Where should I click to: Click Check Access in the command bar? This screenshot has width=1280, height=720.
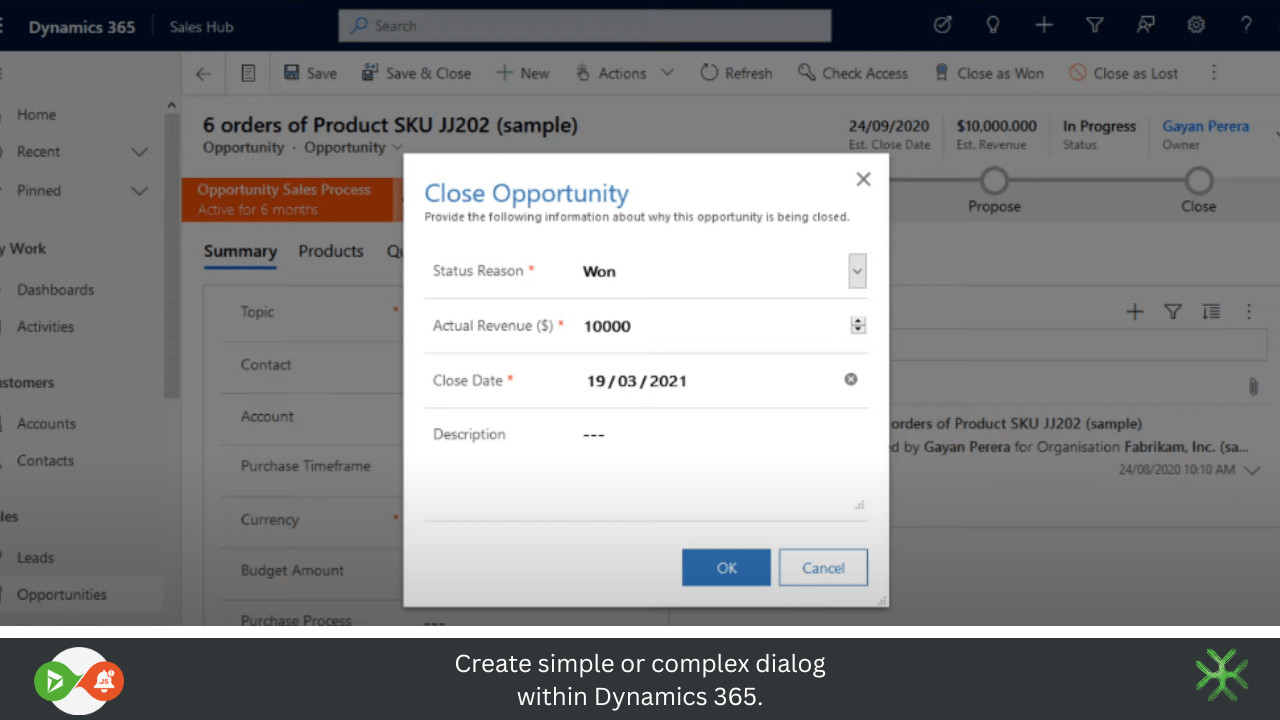[x=853, y=73]
